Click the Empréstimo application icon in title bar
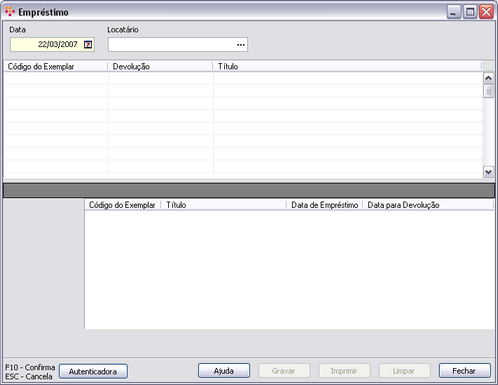498x385 pixels. coord(10,12)
